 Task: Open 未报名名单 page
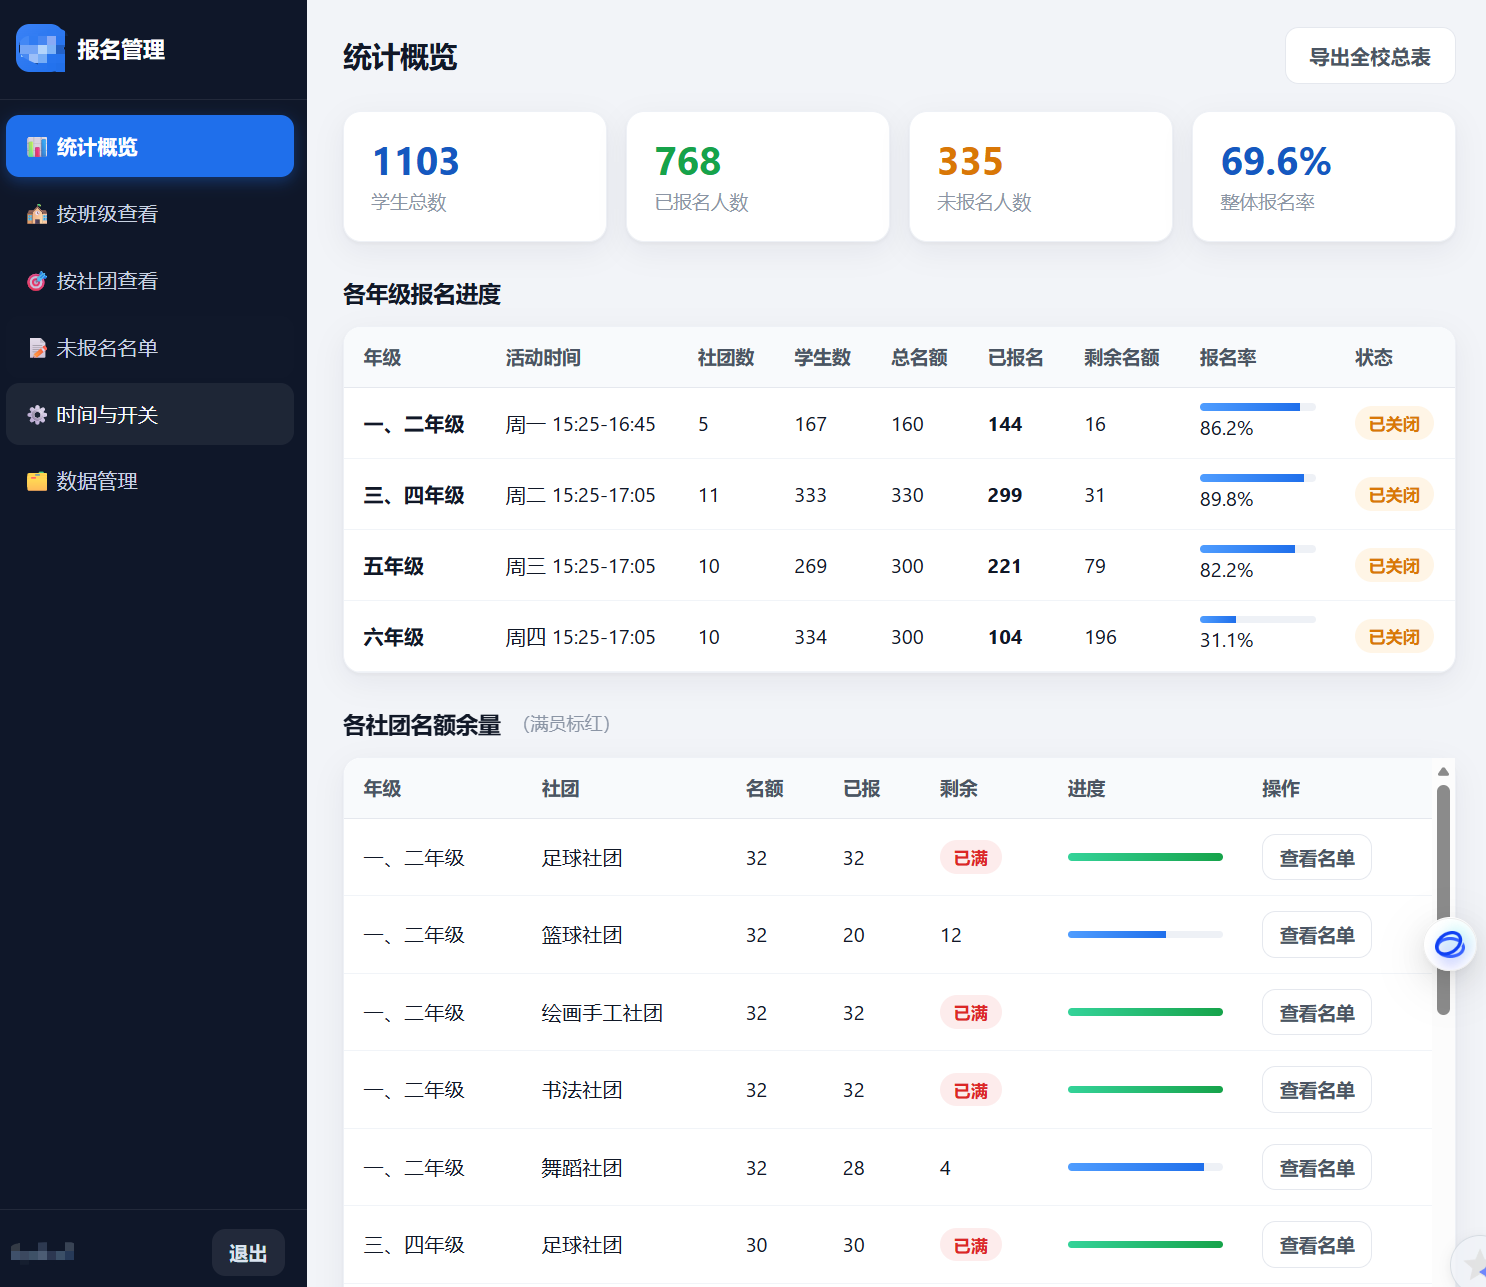[150, 348]
